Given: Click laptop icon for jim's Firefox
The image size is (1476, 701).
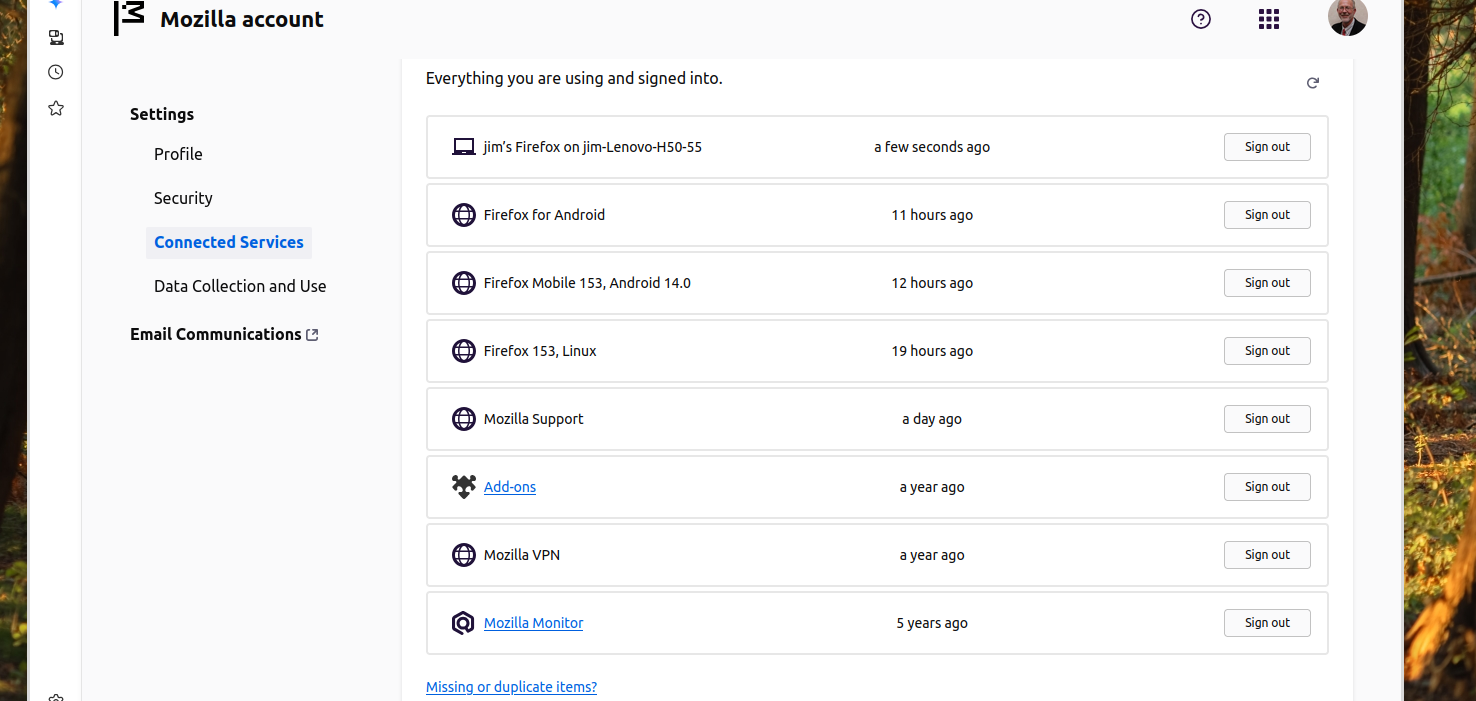Looking at the screenshot, I should (463, 147).
